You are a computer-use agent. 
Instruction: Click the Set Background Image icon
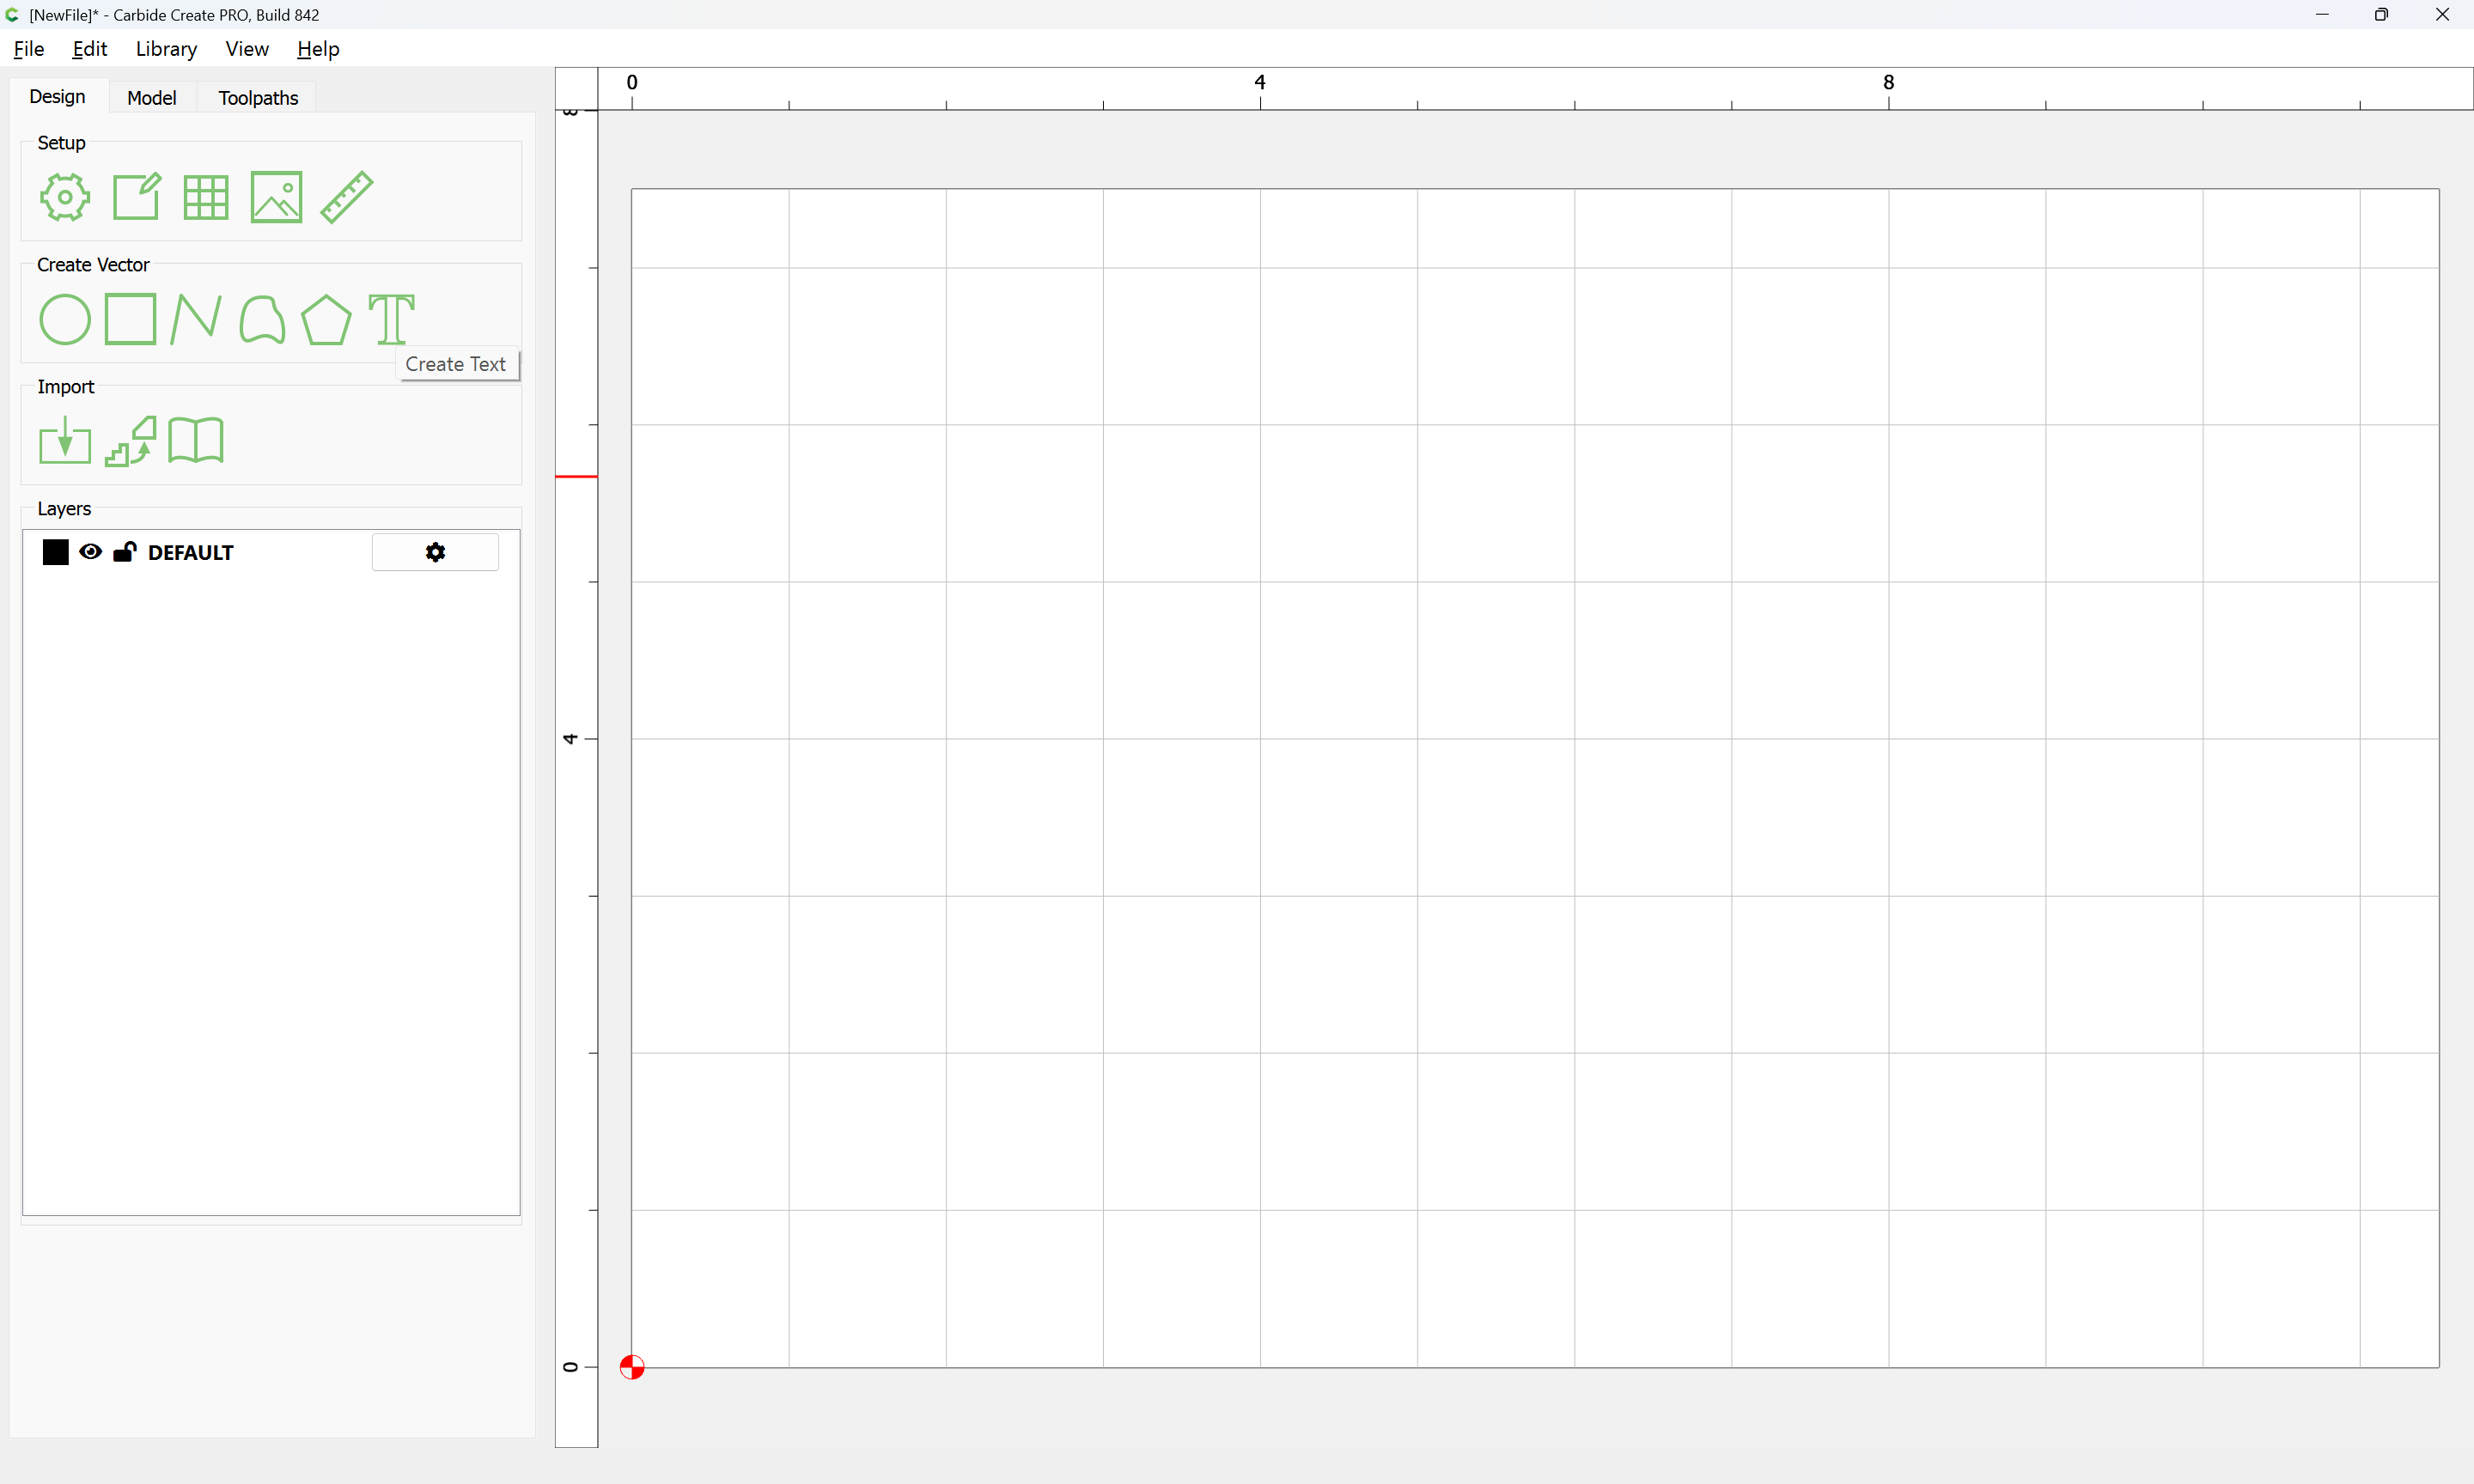pos(276,197)
